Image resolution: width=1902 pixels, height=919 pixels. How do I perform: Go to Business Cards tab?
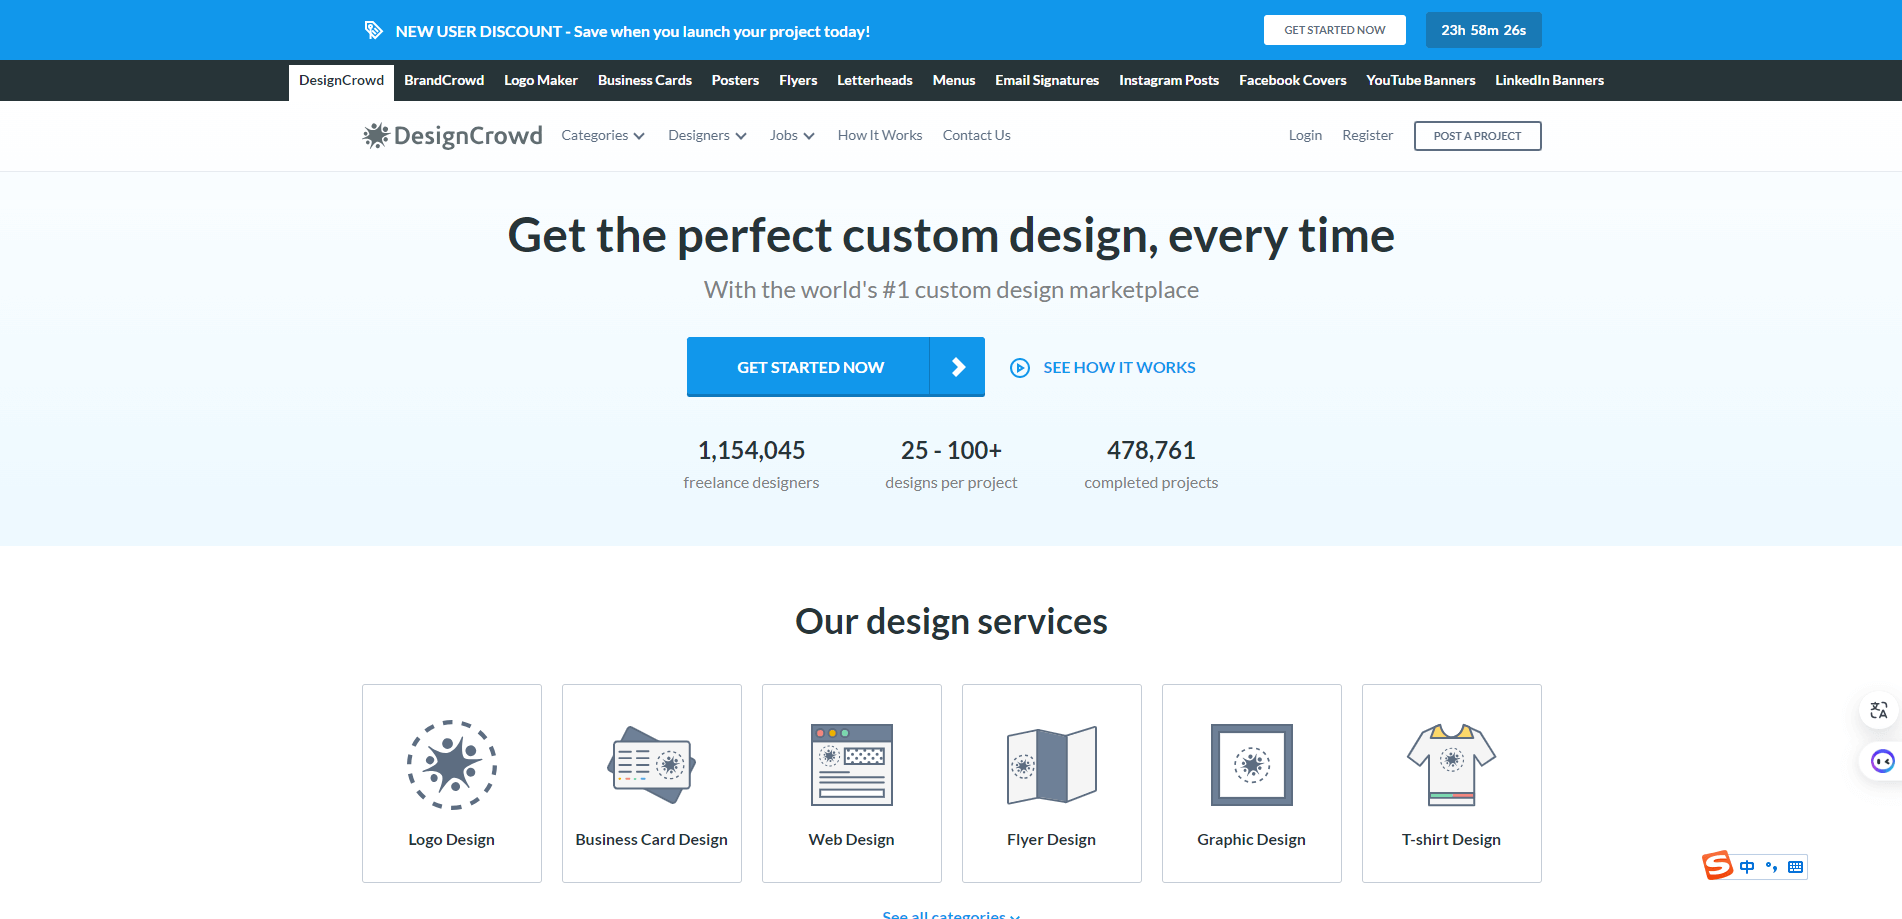pos(645,81)
